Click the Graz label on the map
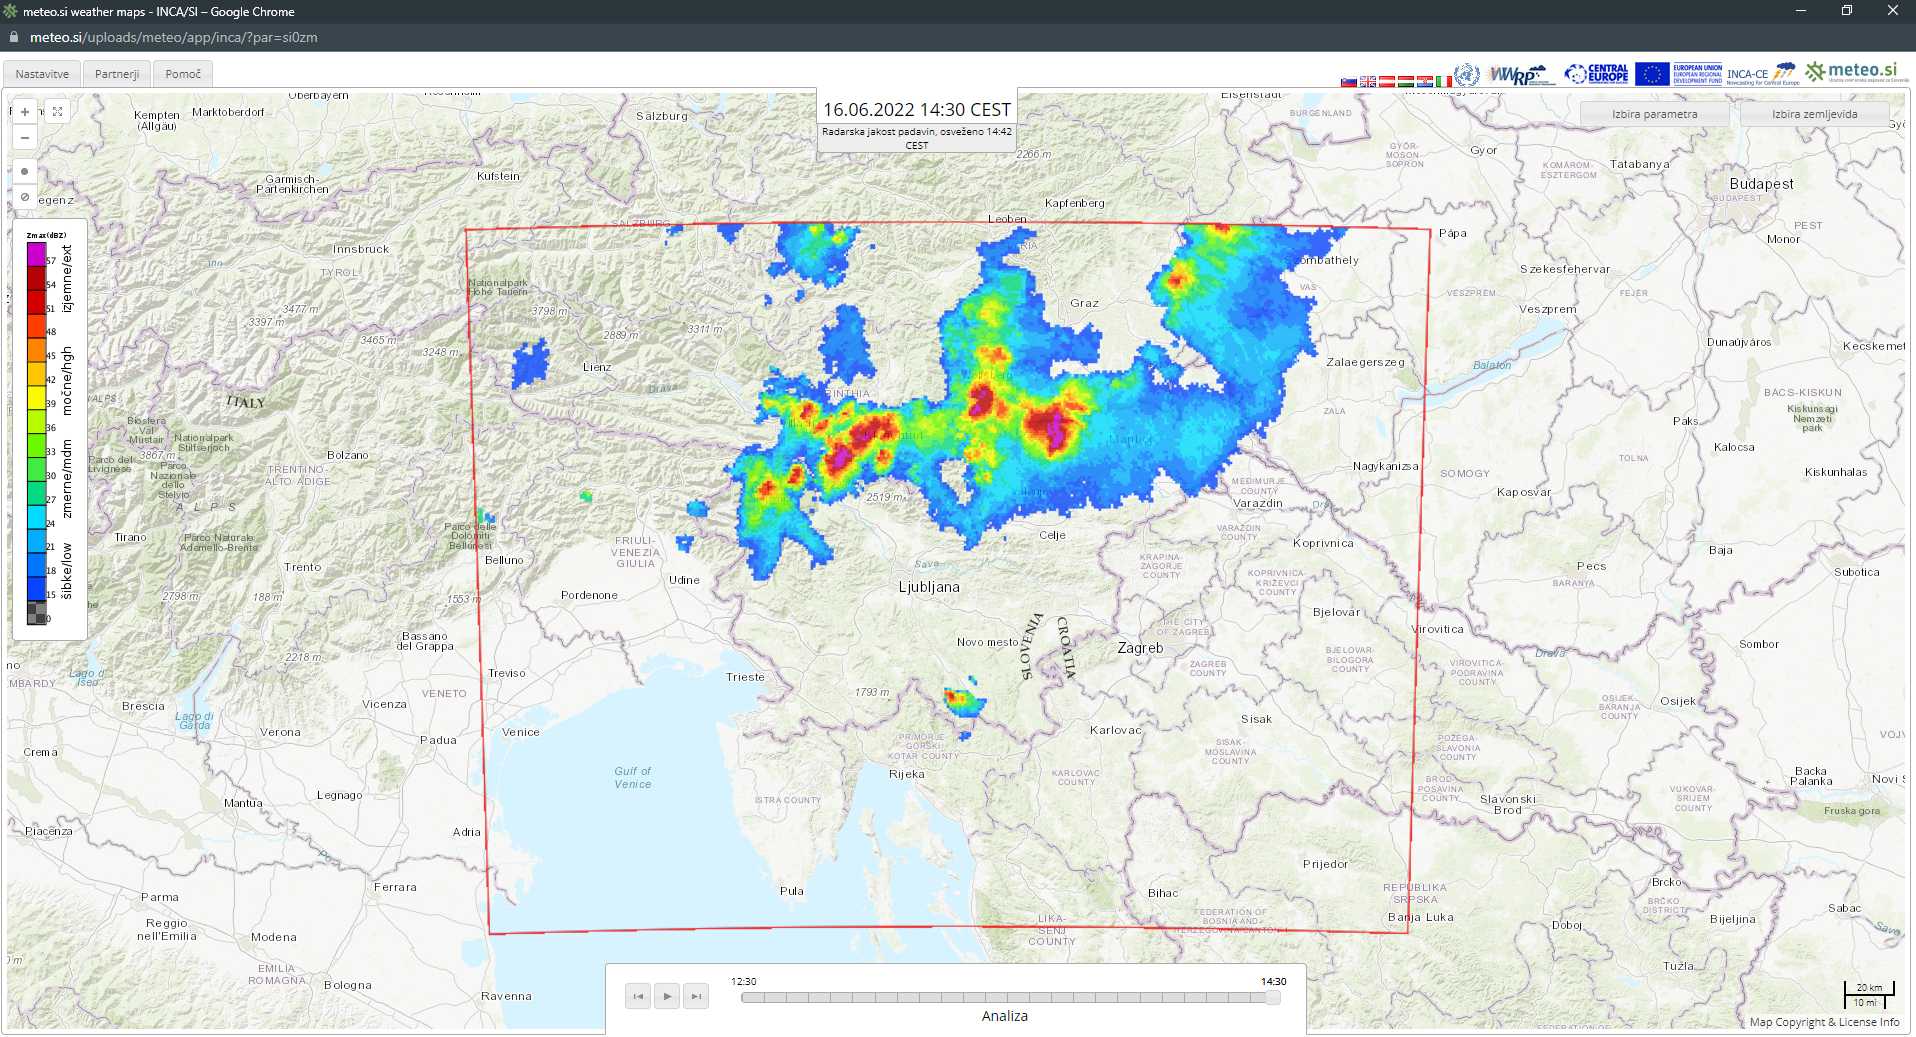 [x=1084, y=303]
